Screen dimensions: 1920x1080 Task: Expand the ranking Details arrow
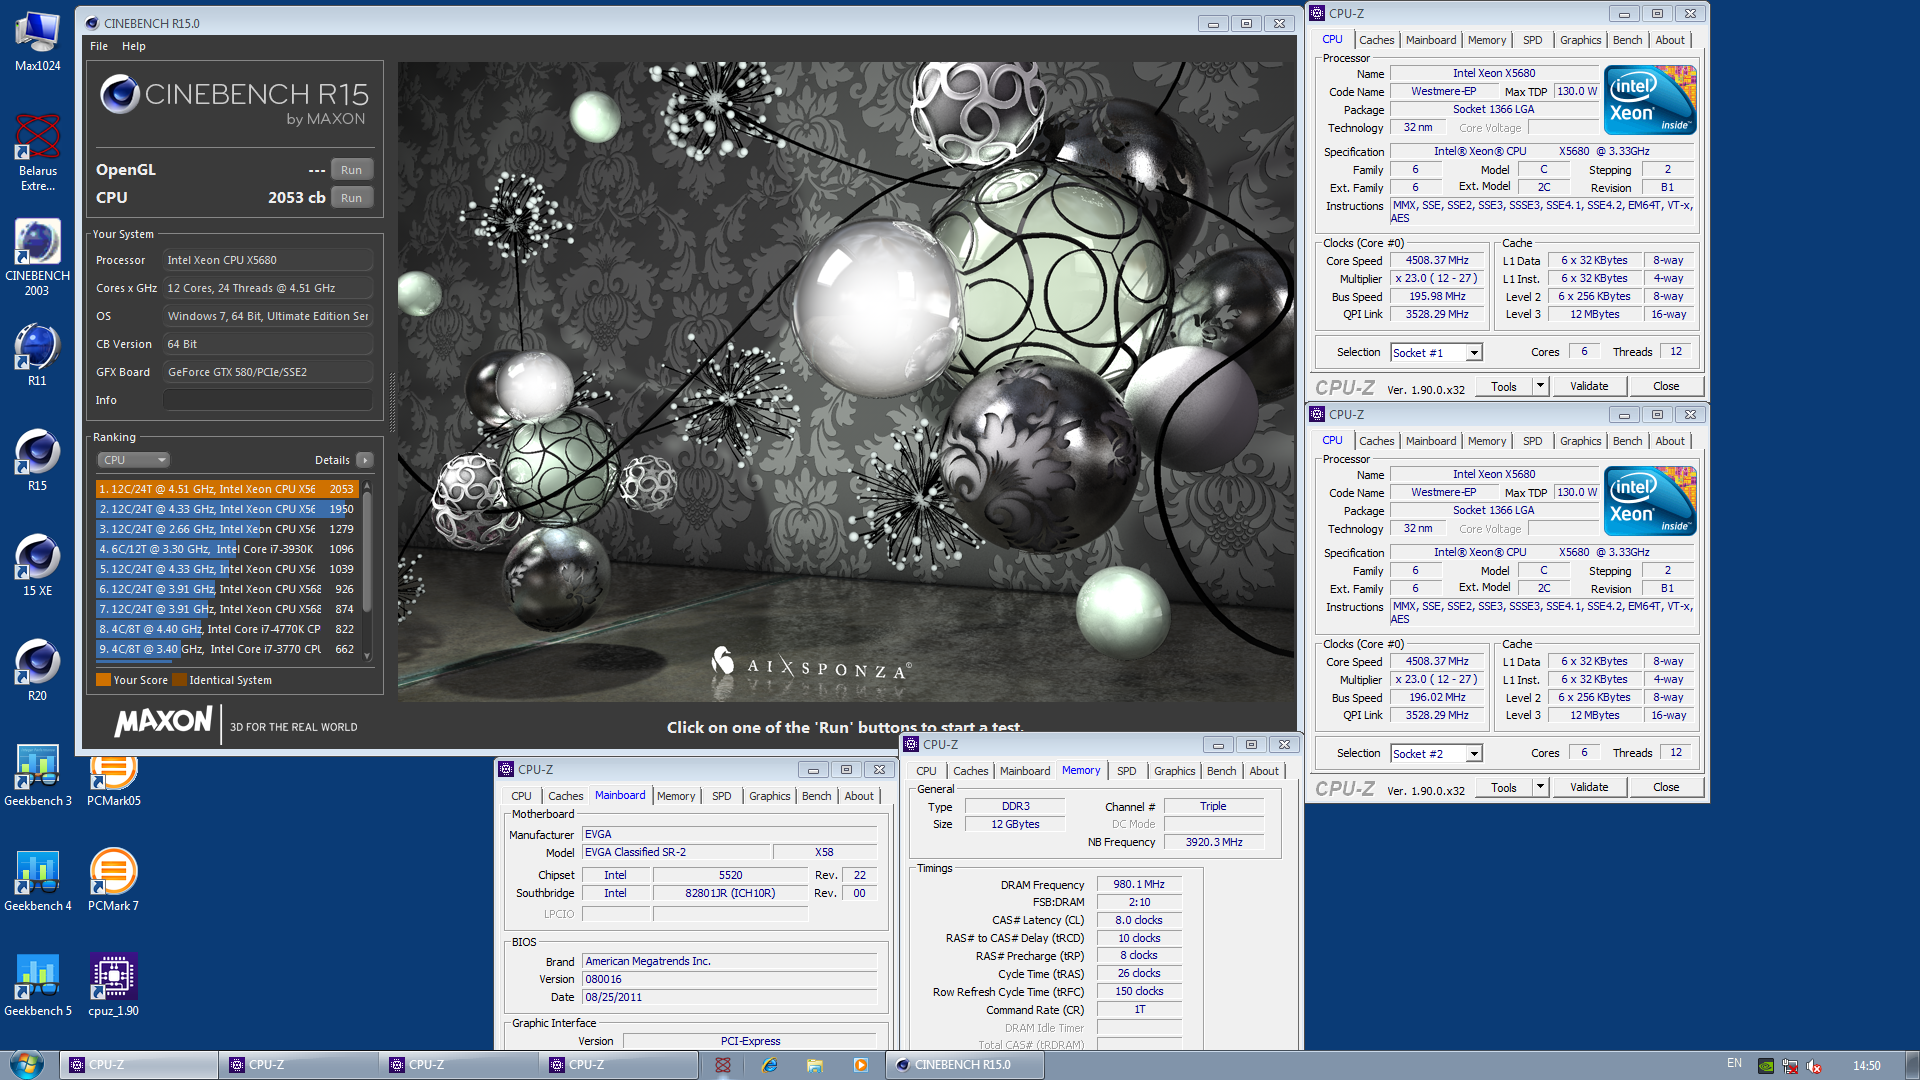pos(364,460)
